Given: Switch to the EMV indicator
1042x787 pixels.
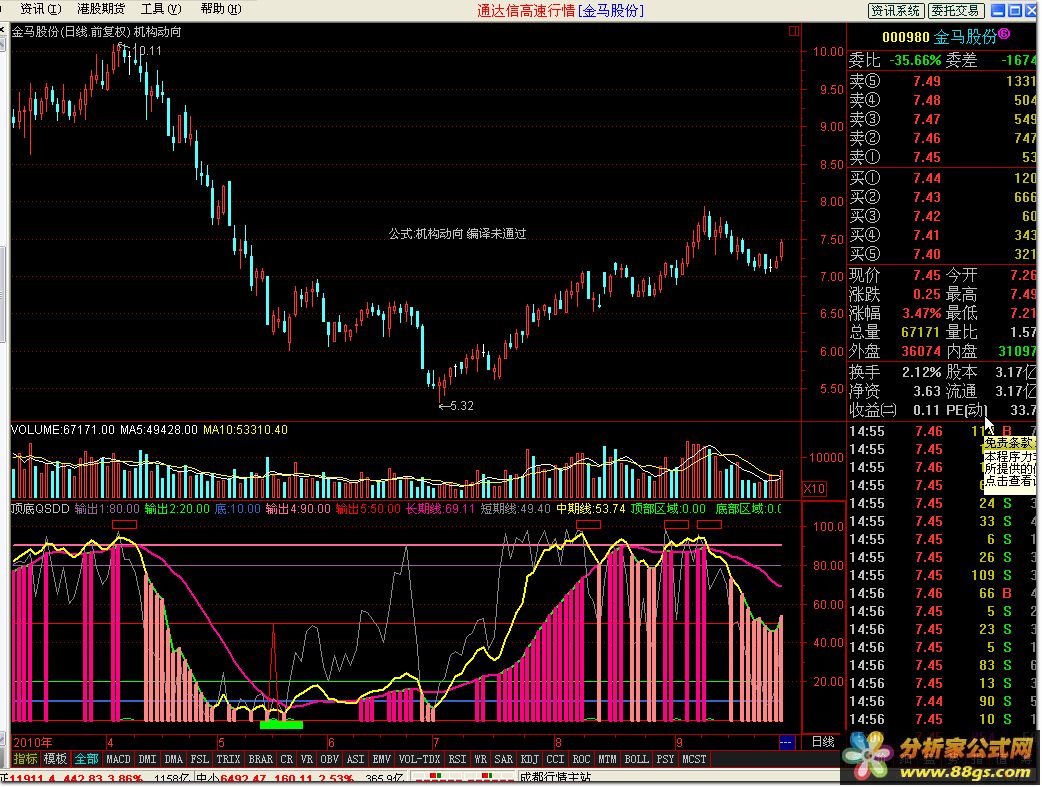Looking at the screenshot, I should coord(381,758).
